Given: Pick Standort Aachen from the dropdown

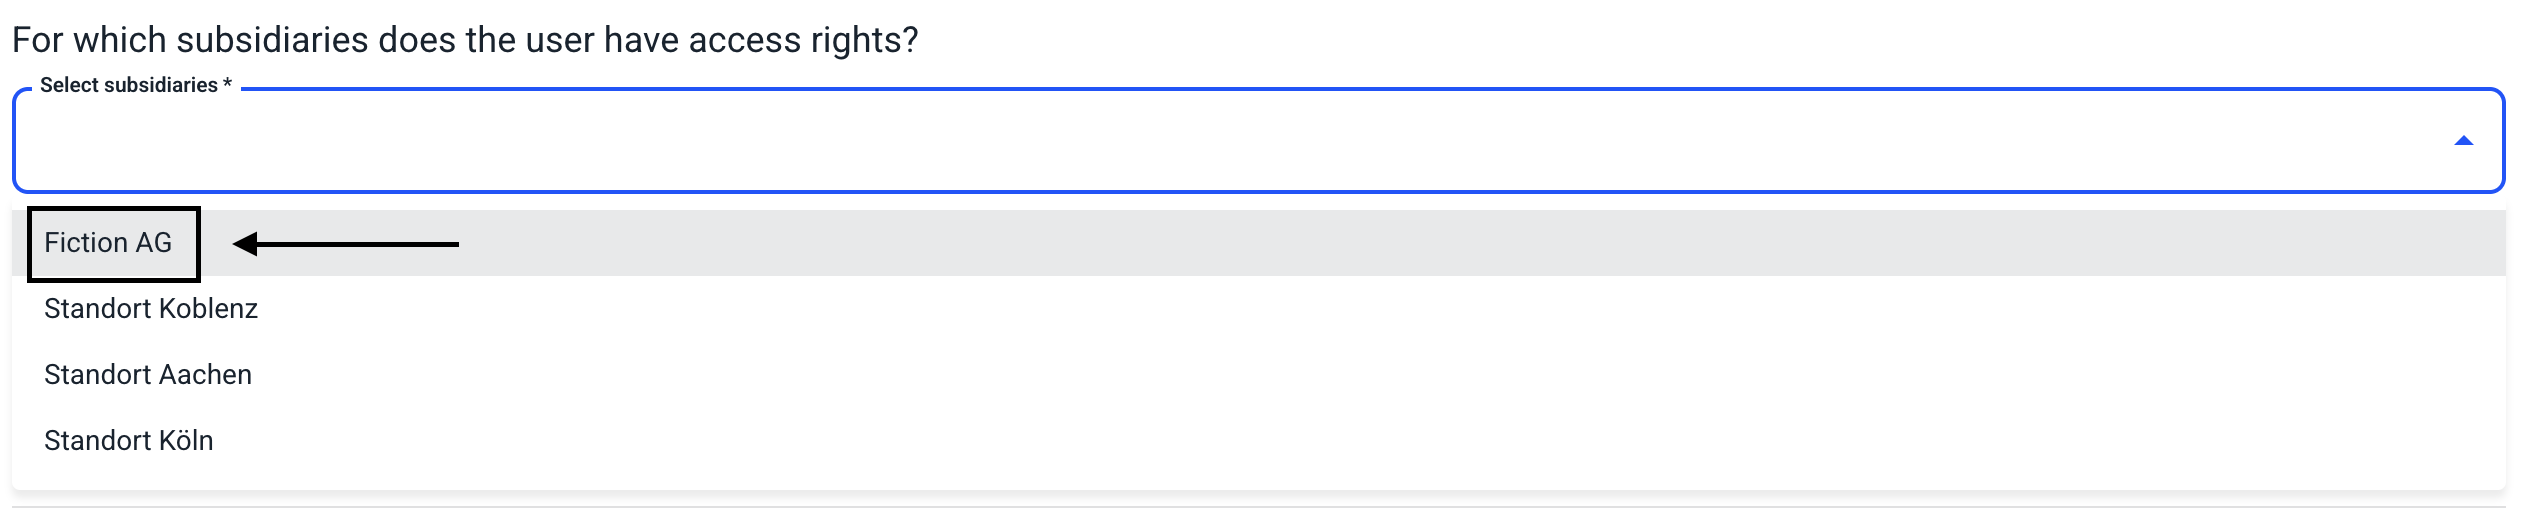Looking at the screenshot, I should (148, 375).
